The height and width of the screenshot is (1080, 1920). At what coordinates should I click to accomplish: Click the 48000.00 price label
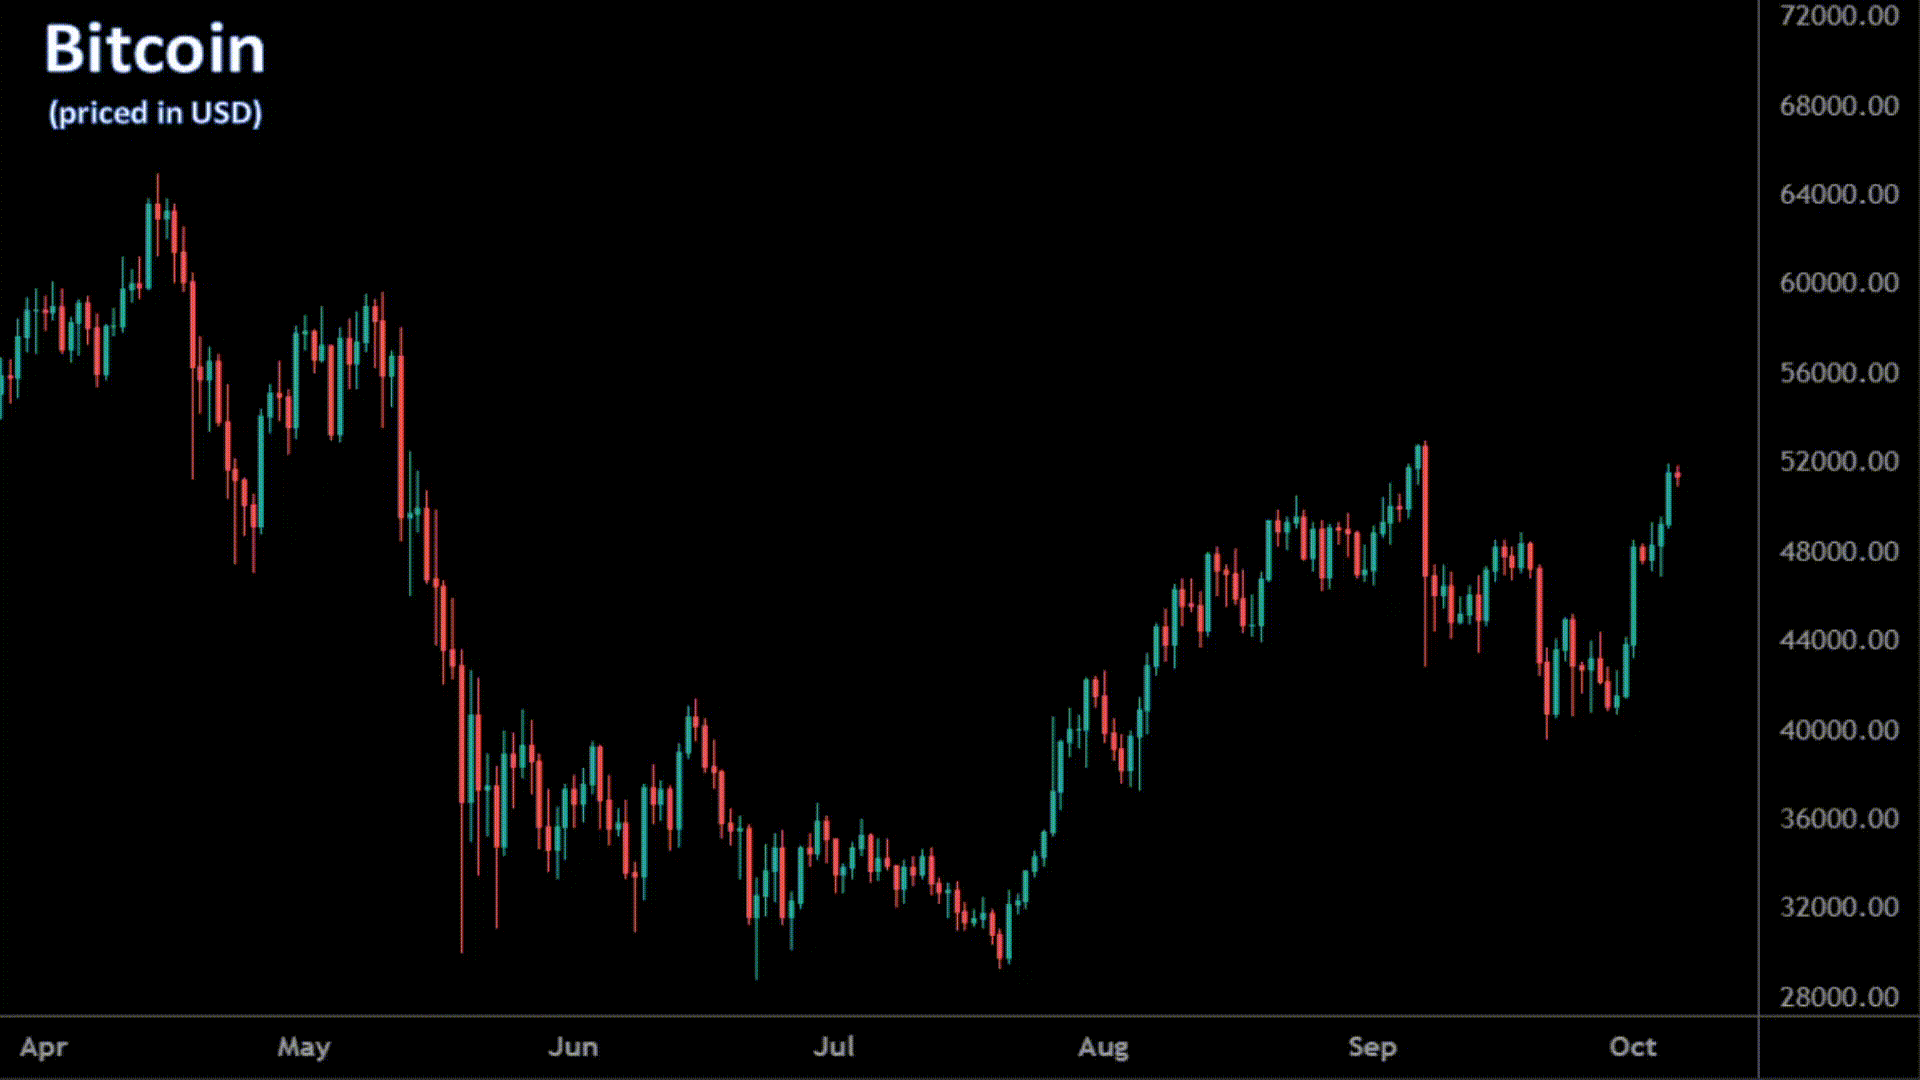point(1839,551)
